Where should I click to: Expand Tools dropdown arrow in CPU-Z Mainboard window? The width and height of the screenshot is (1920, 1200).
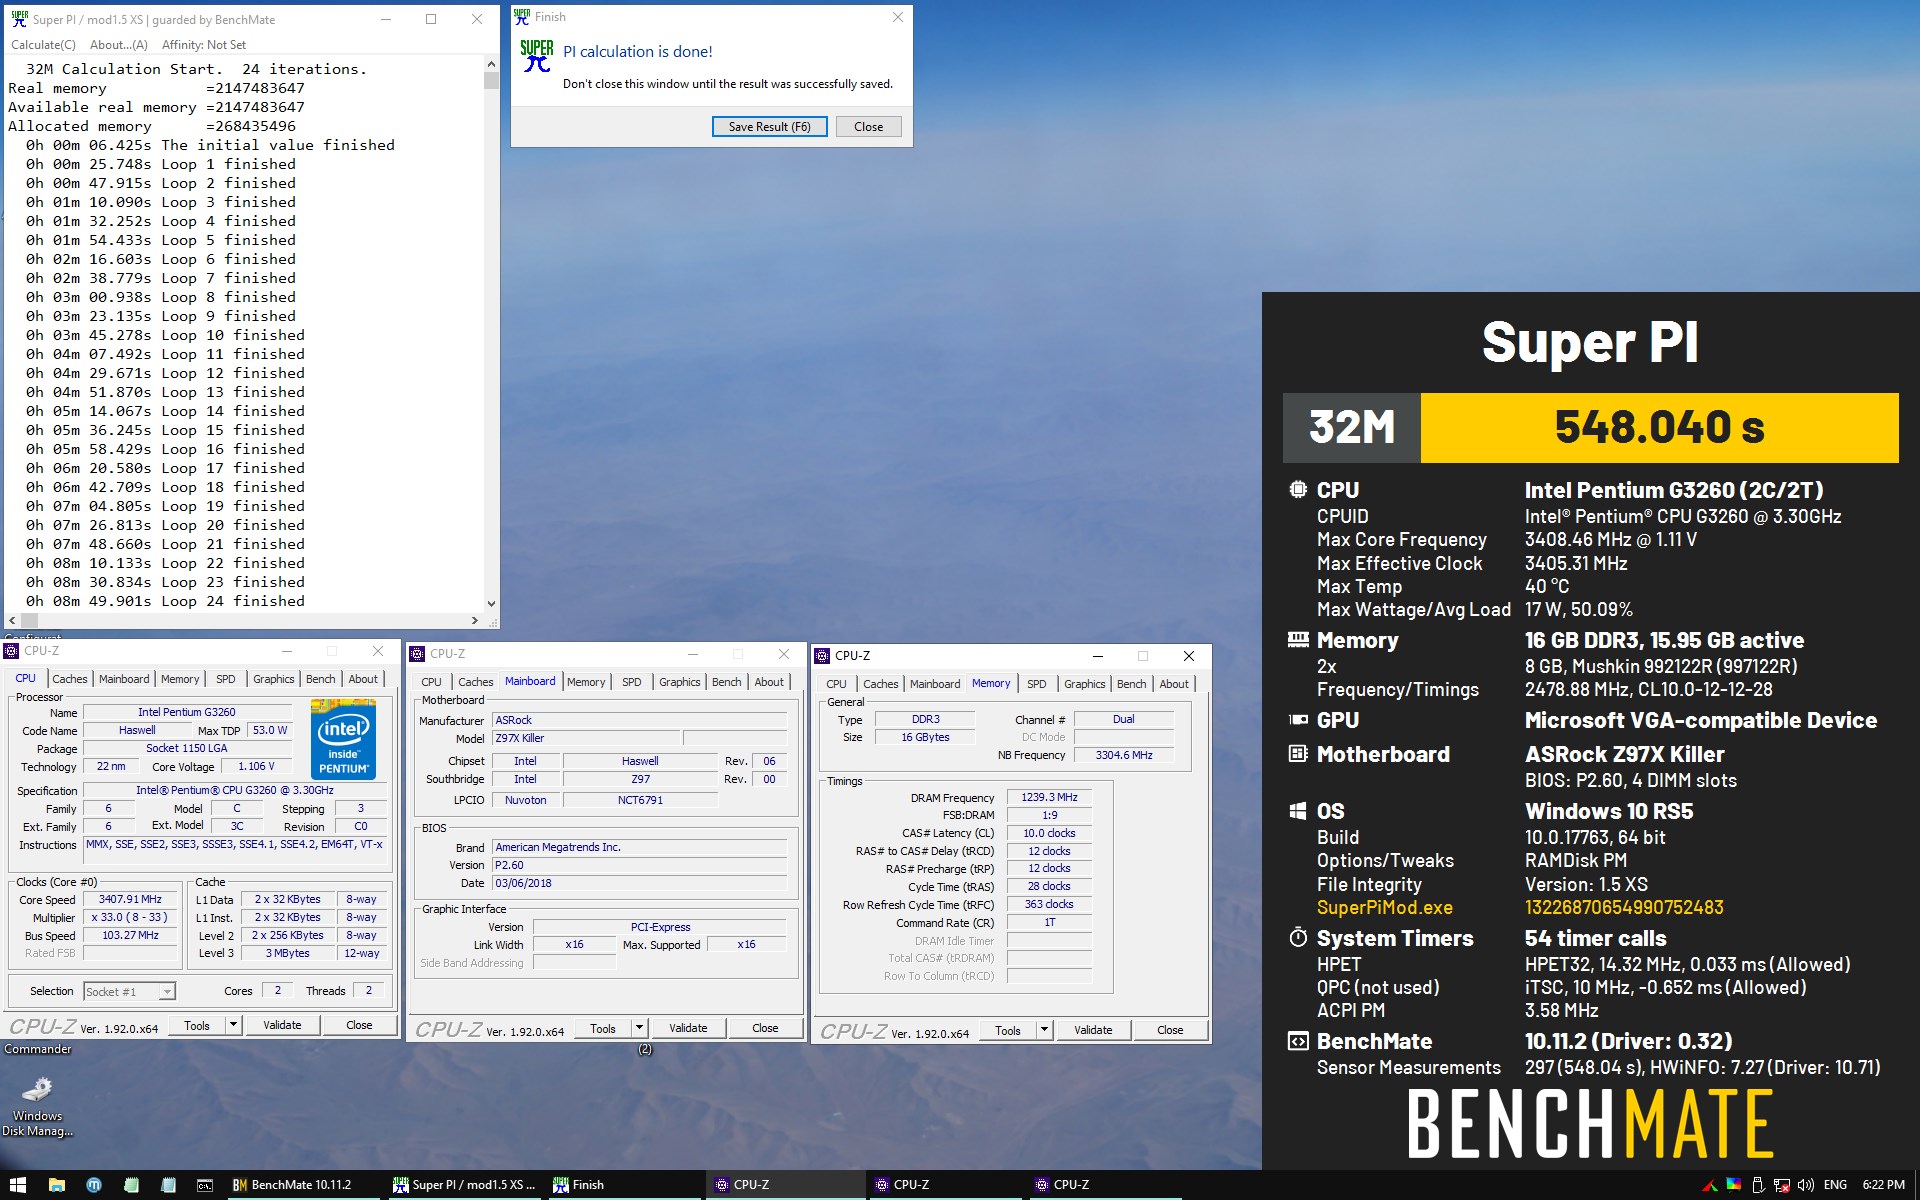(x=640, y=1028)
